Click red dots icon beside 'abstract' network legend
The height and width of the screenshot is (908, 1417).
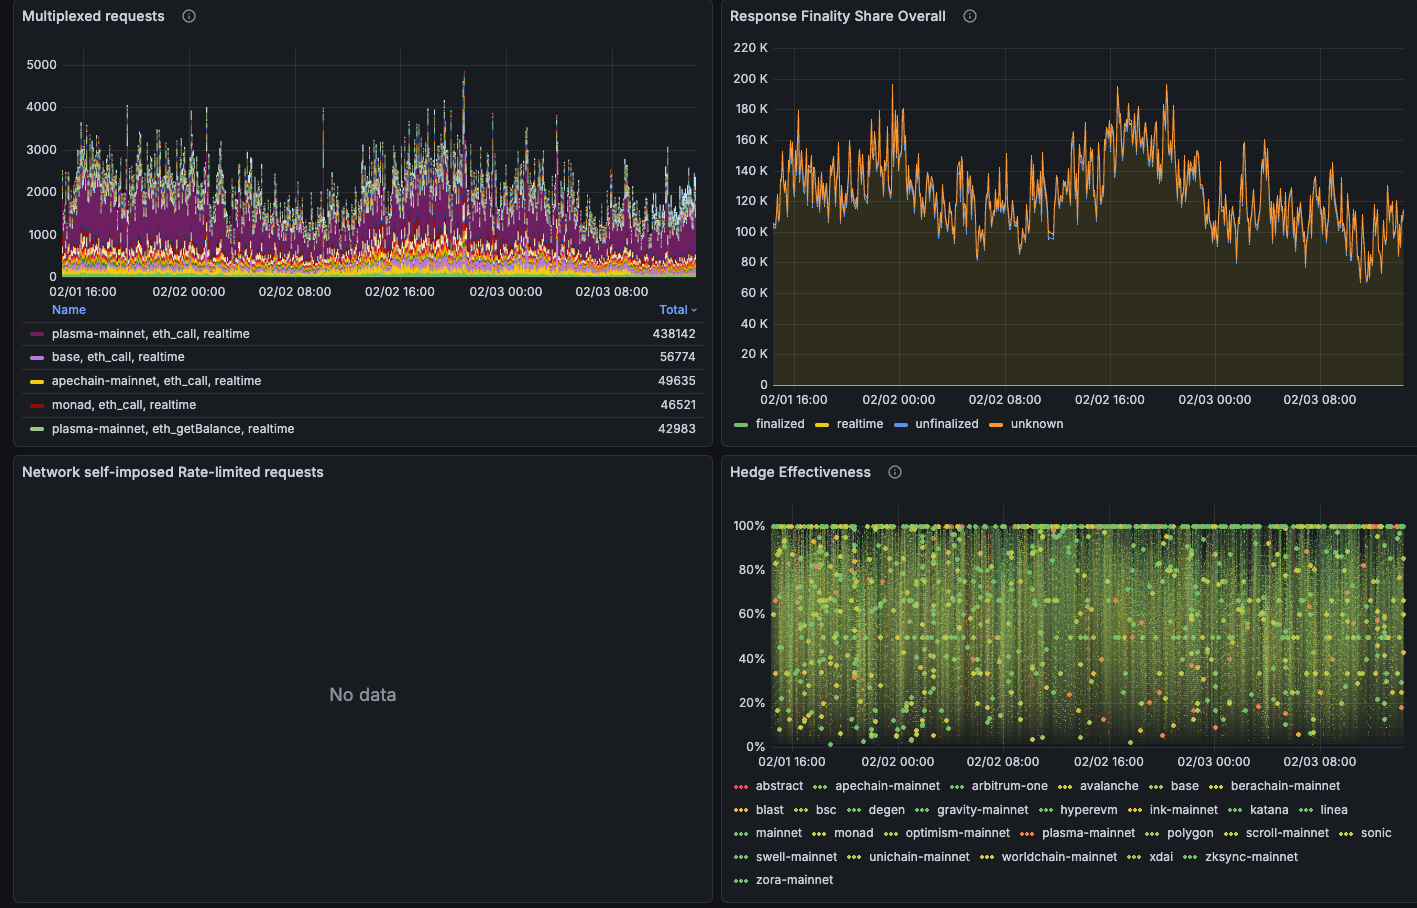[742, 786]
